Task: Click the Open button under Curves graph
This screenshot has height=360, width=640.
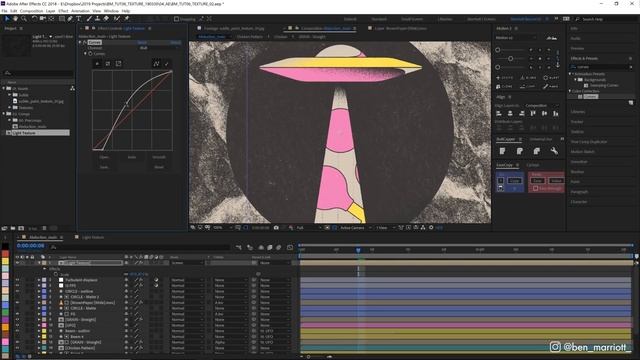Action: 104,157
